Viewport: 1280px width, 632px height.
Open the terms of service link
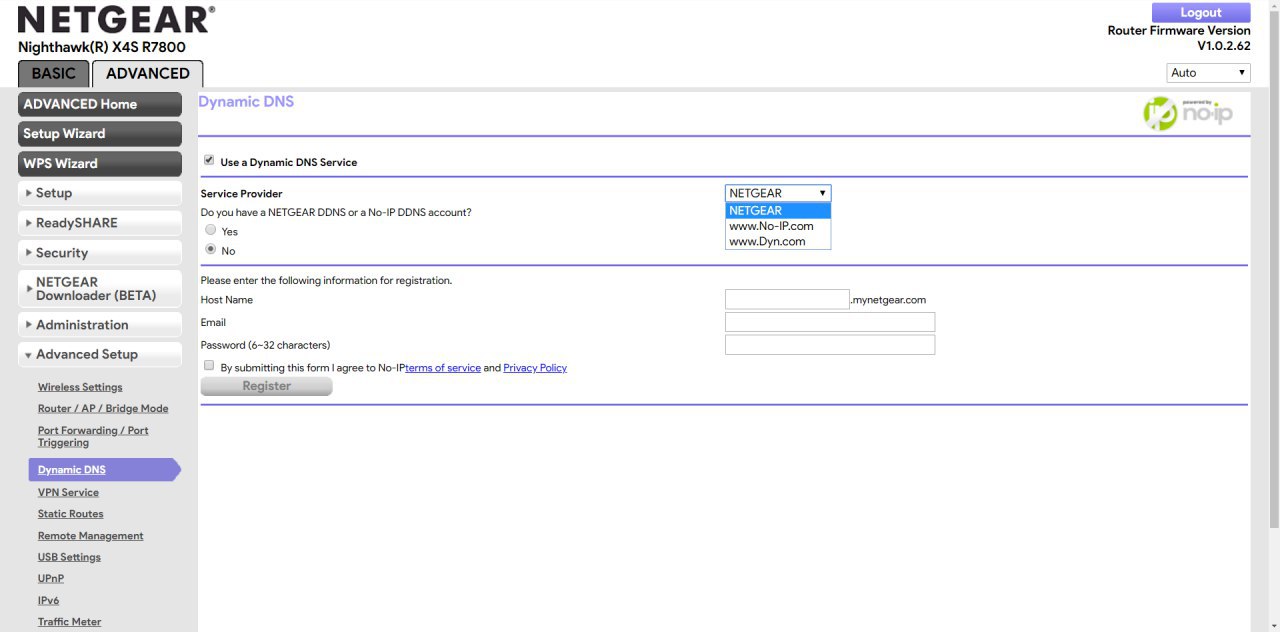tap(443, 368)
